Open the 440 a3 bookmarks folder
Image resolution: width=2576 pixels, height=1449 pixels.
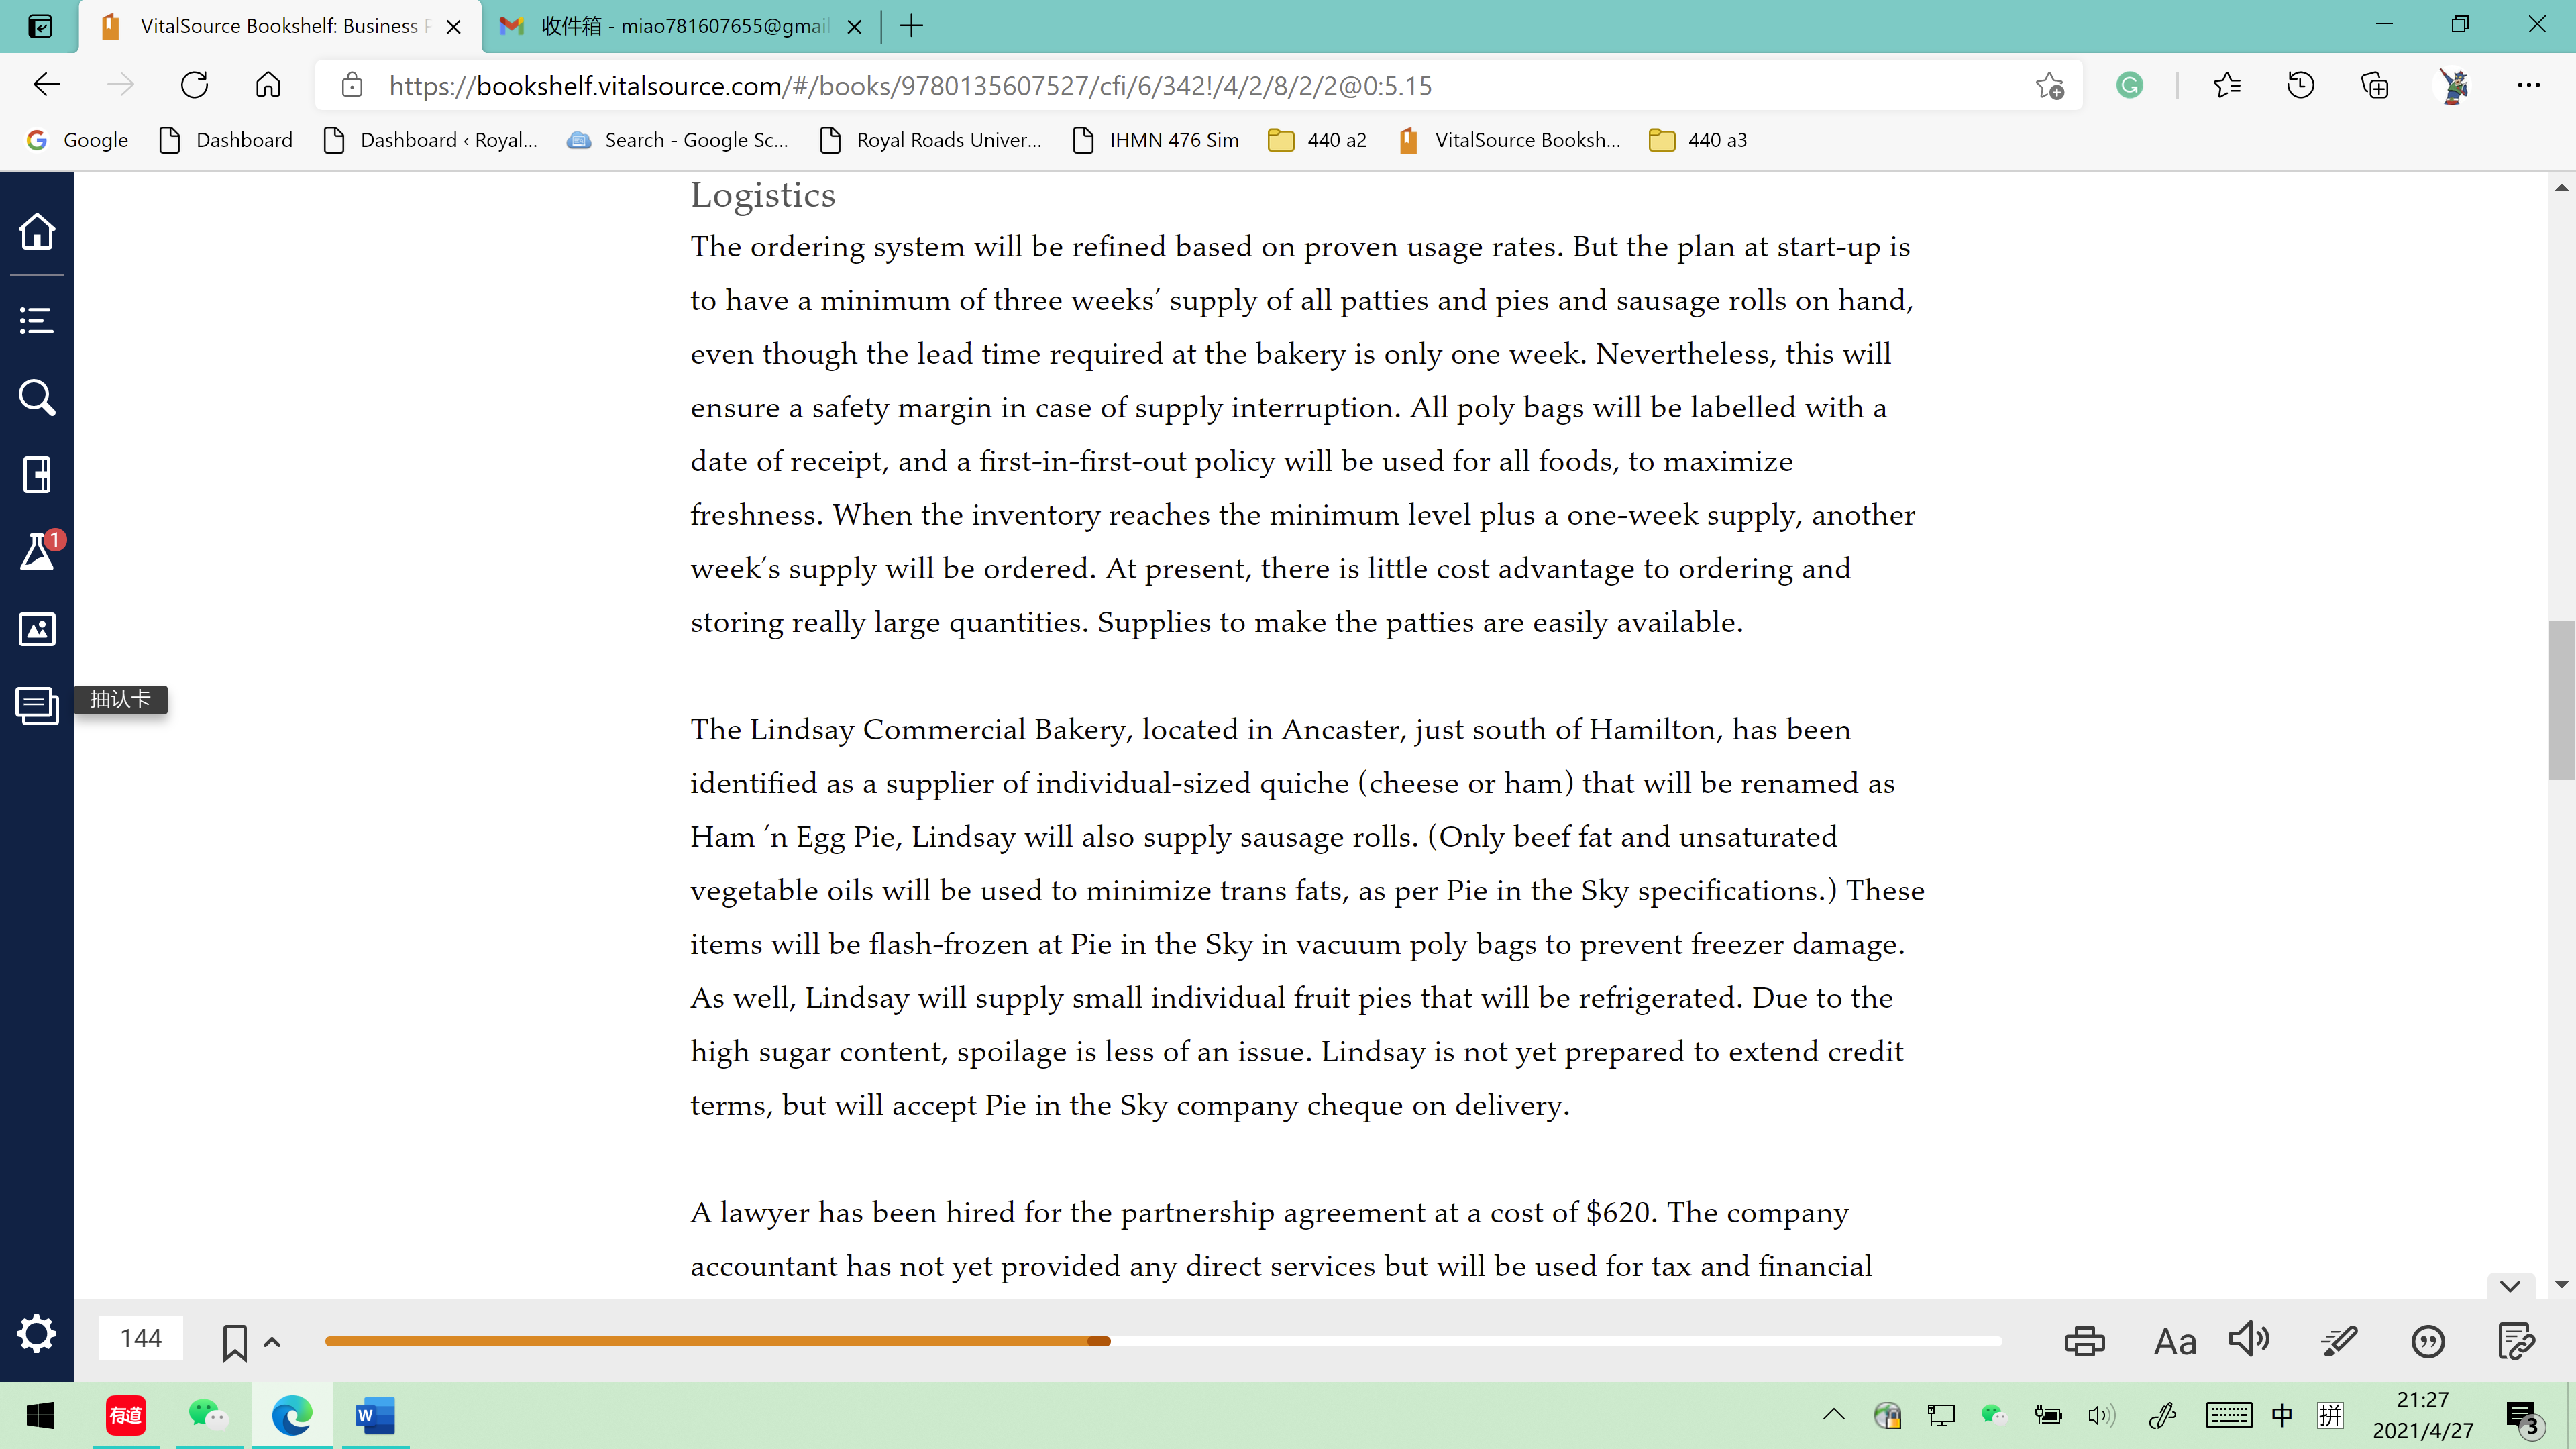1698,140
